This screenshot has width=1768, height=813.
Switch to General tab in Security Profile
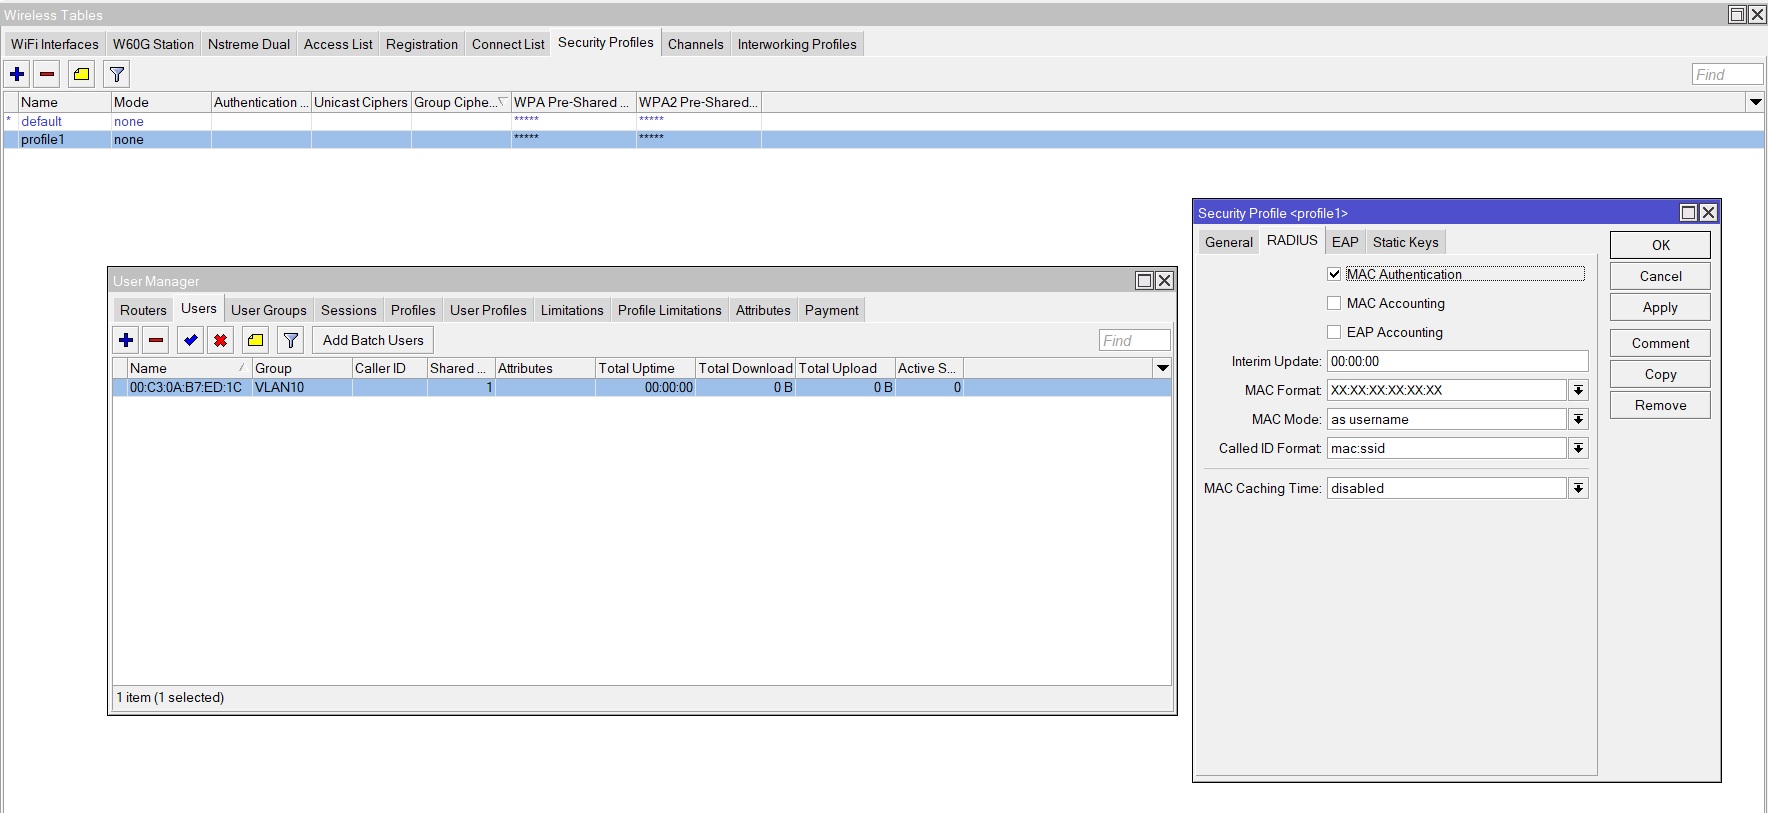click(1229, 242)
